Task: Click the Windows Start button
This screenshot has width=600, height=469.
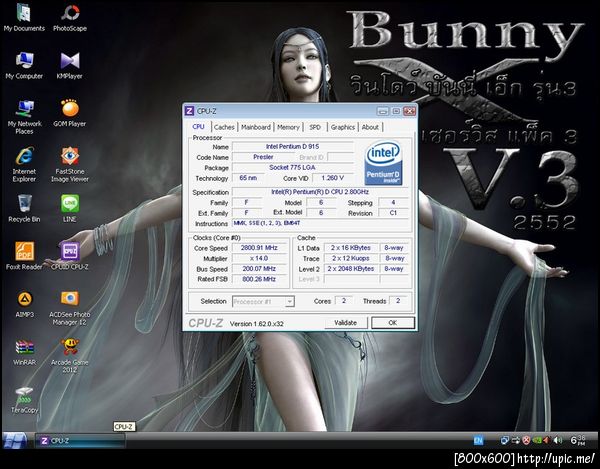Action: [x=15, y=441]
